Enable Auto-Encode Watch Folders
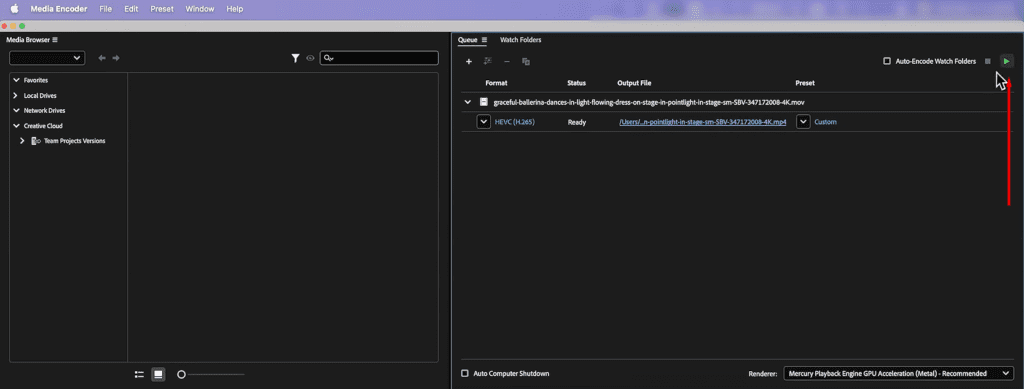1024x389 pixels. pos(887,61)
